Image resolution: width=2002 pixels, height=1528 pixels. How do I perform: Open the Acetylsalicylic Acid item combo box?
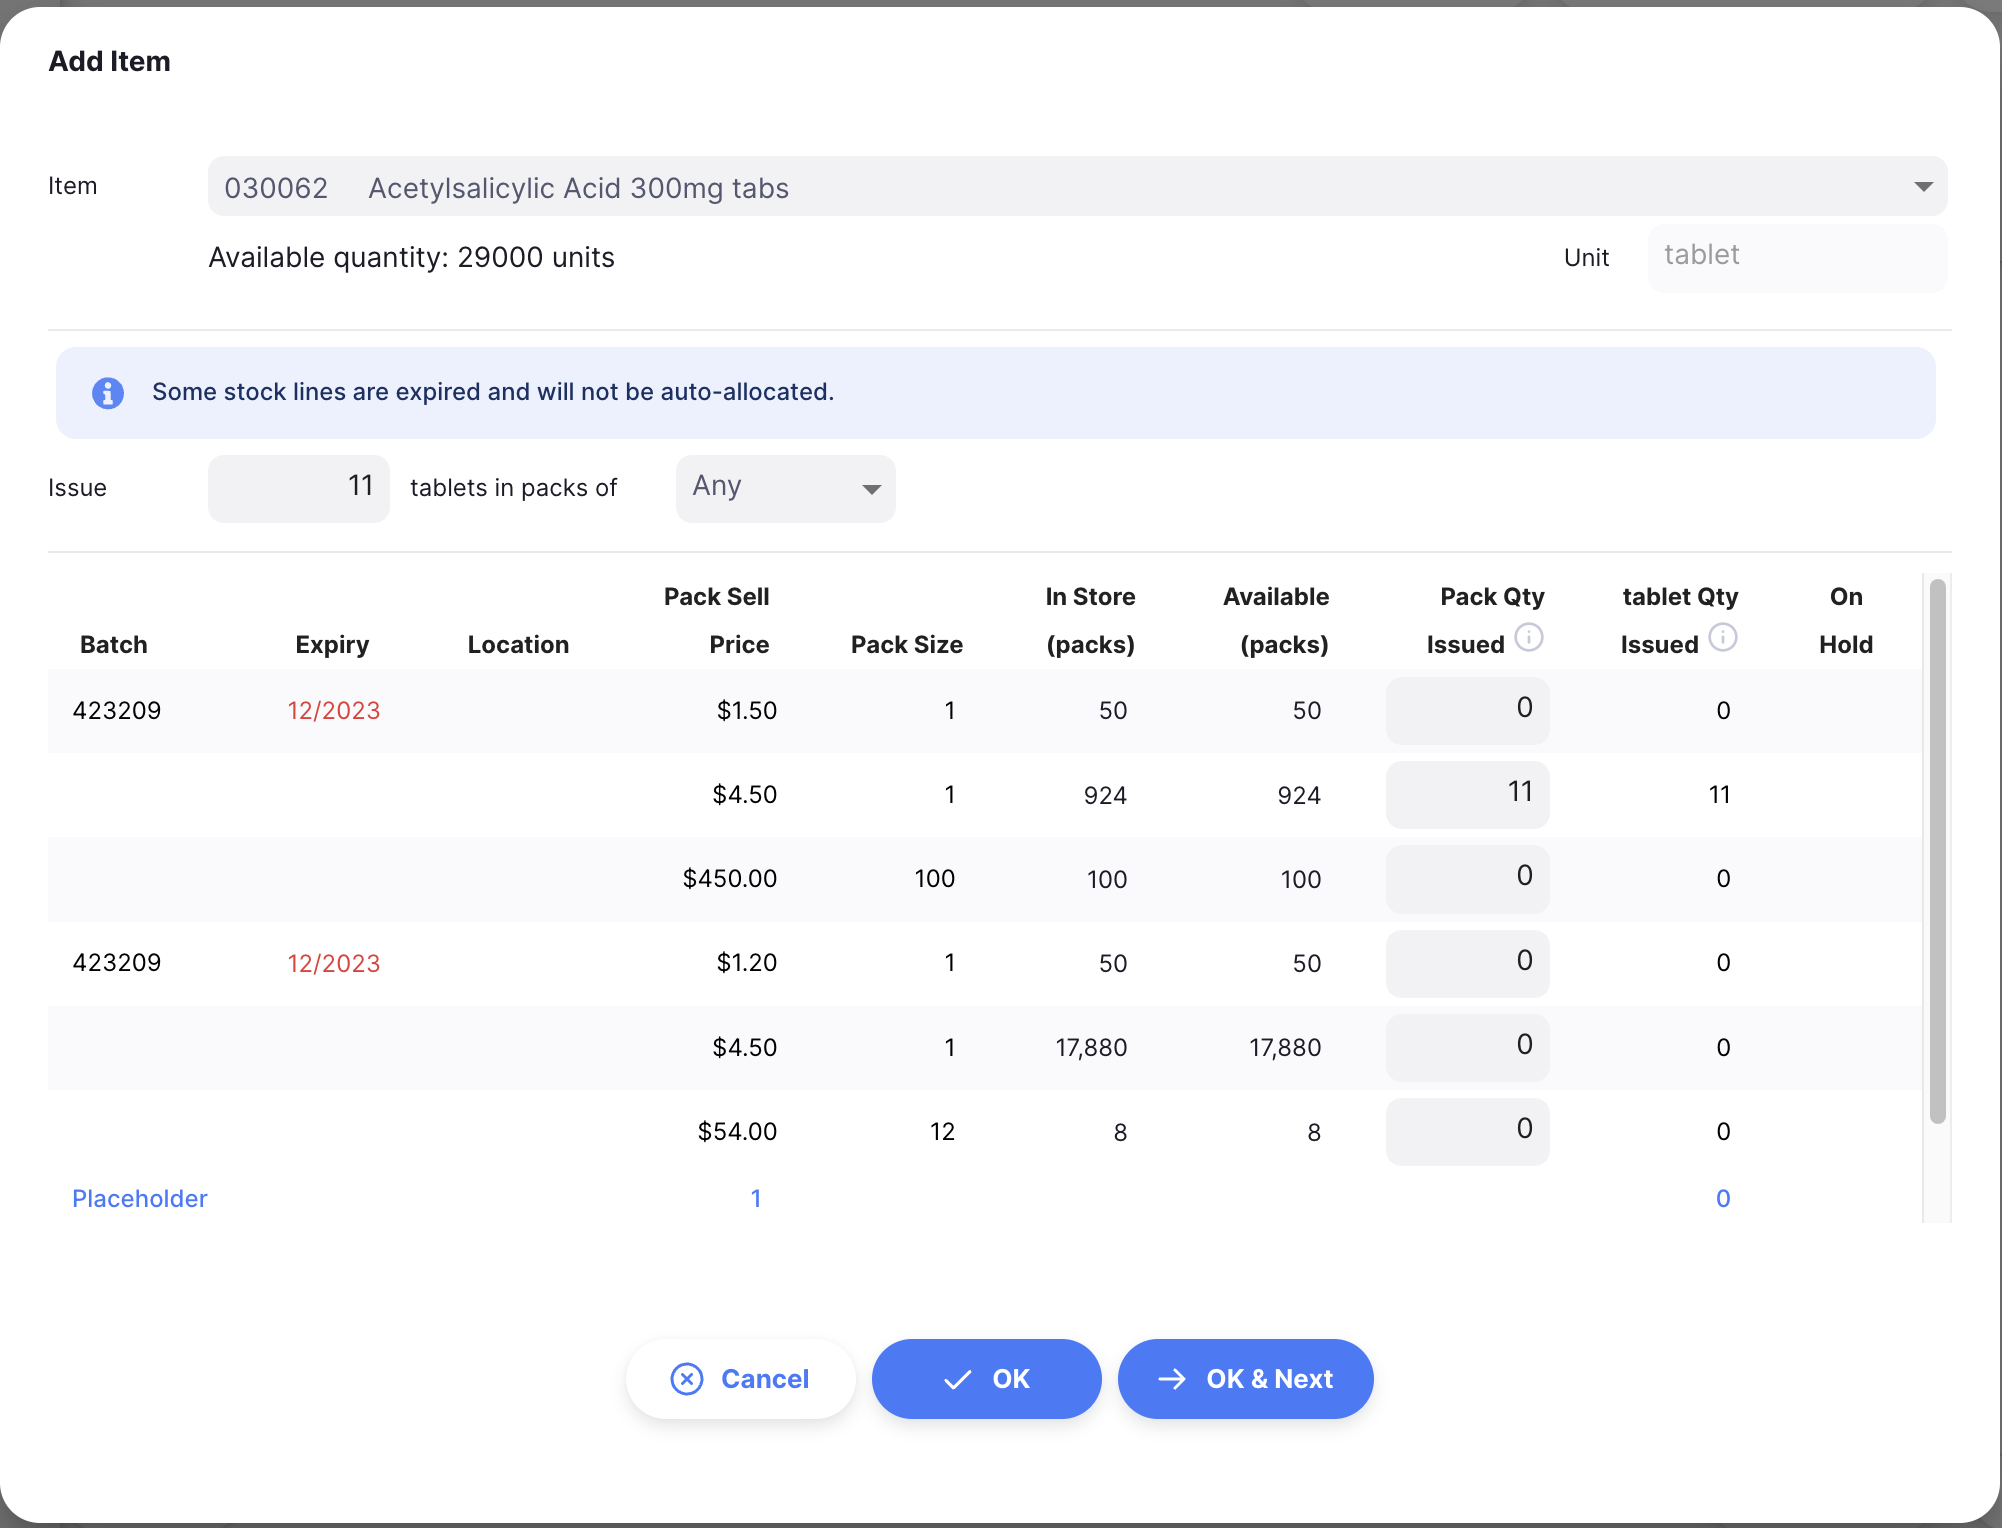tap(1077, 186)
